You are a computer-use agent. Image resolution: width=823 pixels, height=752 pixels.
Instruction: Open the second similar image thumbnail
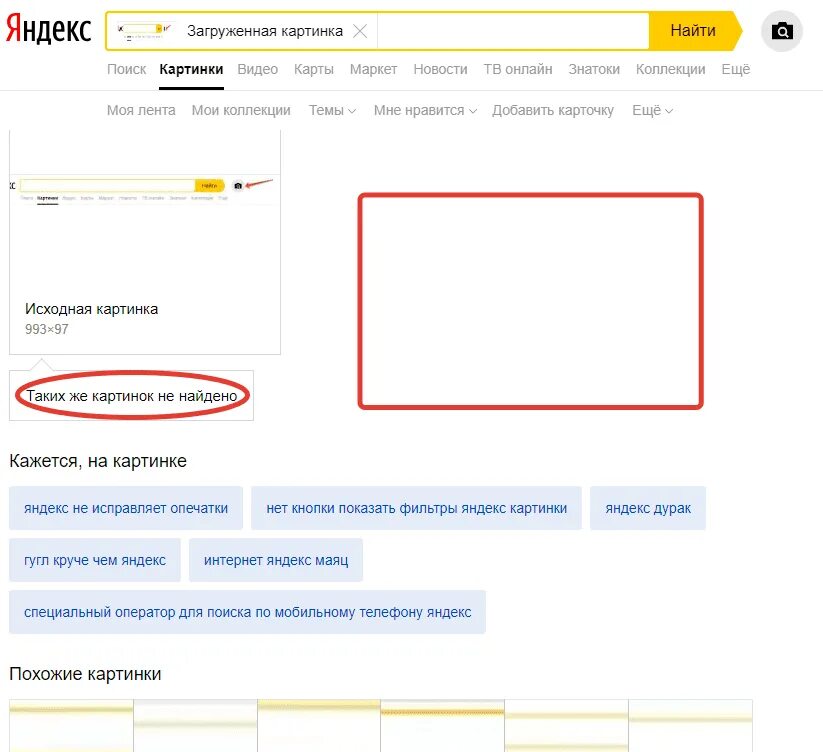tap(195, 726)
